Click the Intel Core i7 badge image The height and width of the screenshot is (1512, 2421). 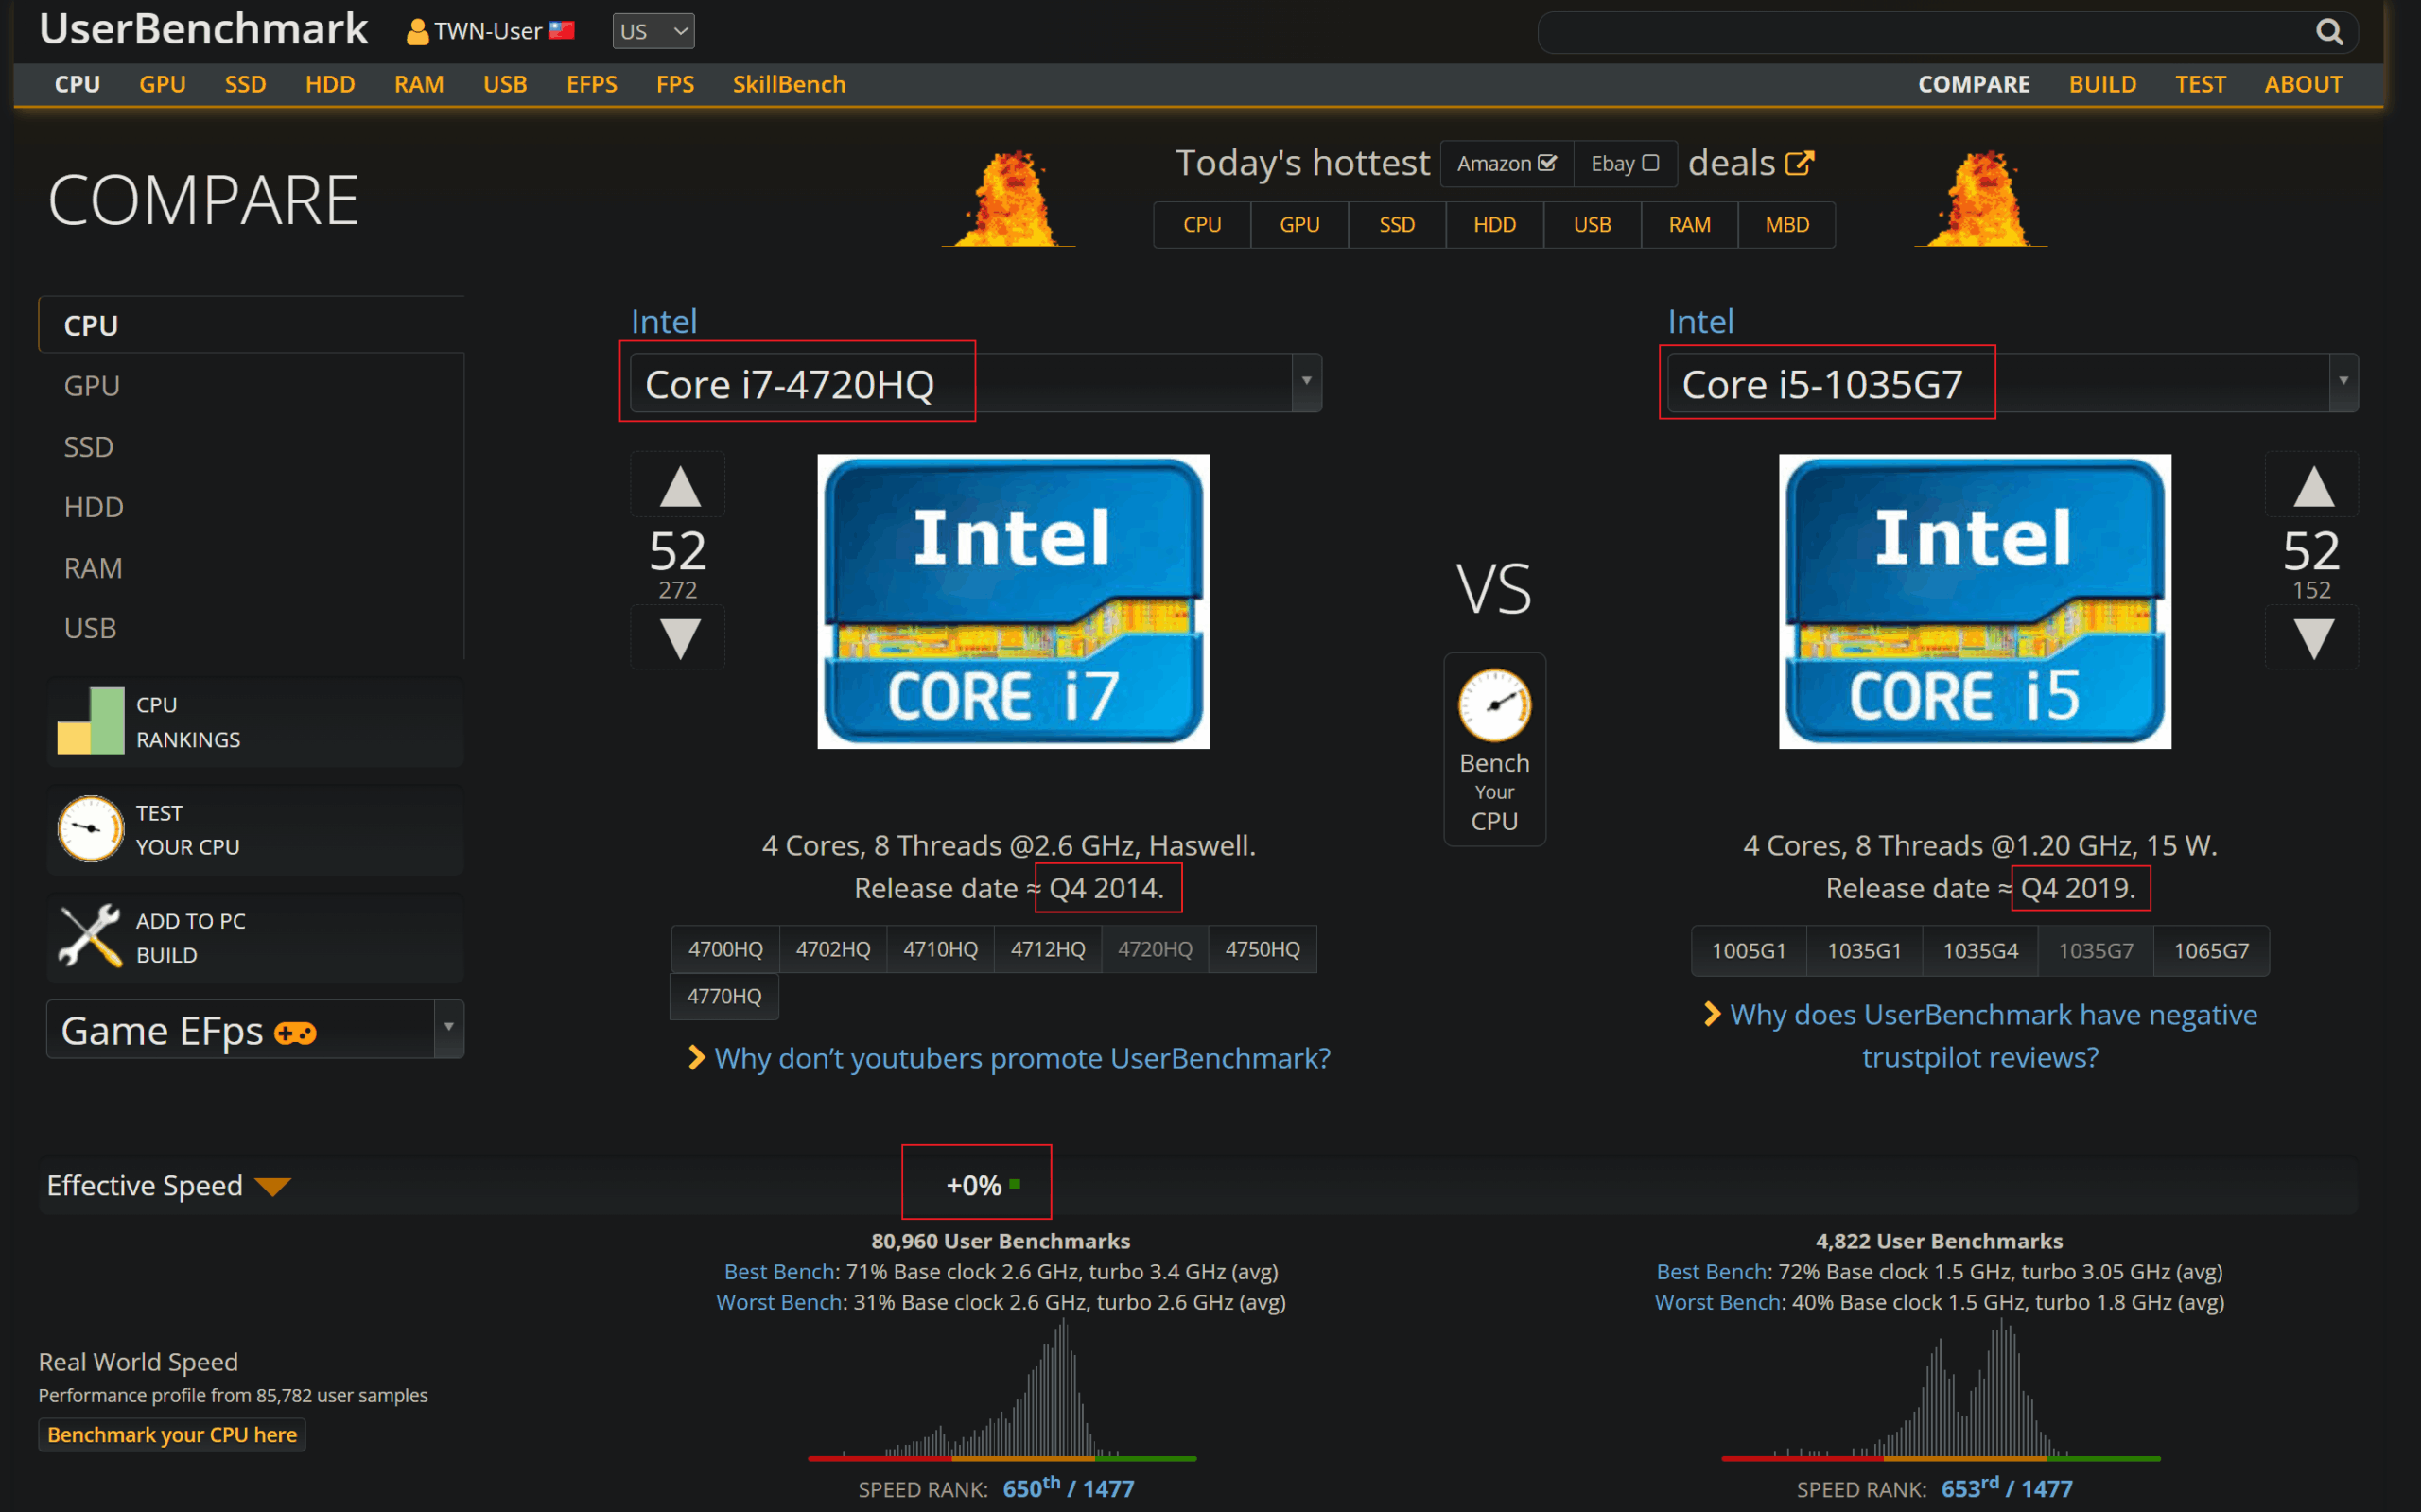coord(1013,601)
